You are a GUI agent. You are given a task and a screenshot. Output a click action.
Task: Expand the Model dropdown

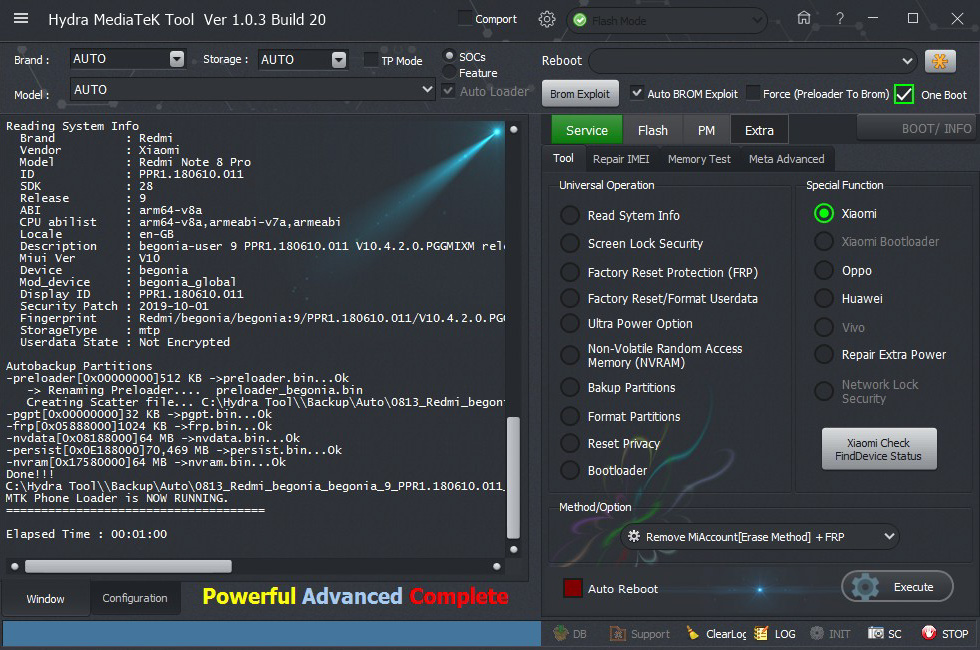[x=427, y=89]
